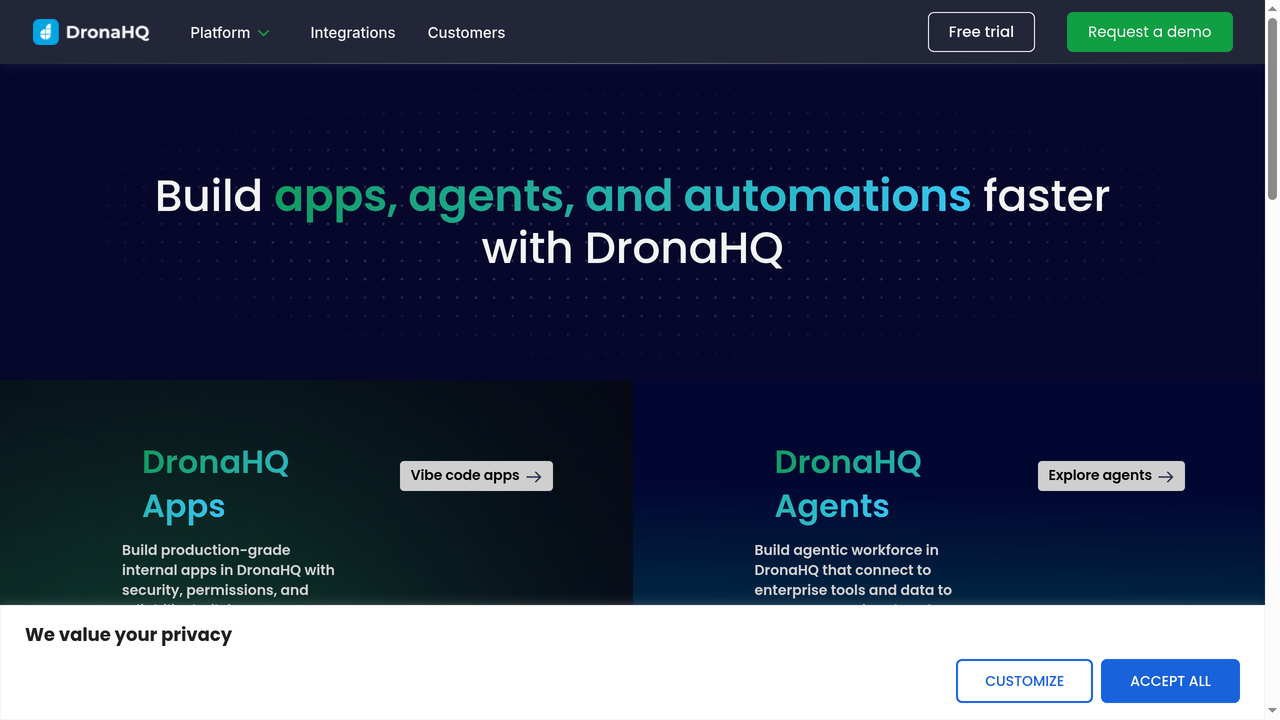
Task: Customize privacy preferences
Action: 1024,681
